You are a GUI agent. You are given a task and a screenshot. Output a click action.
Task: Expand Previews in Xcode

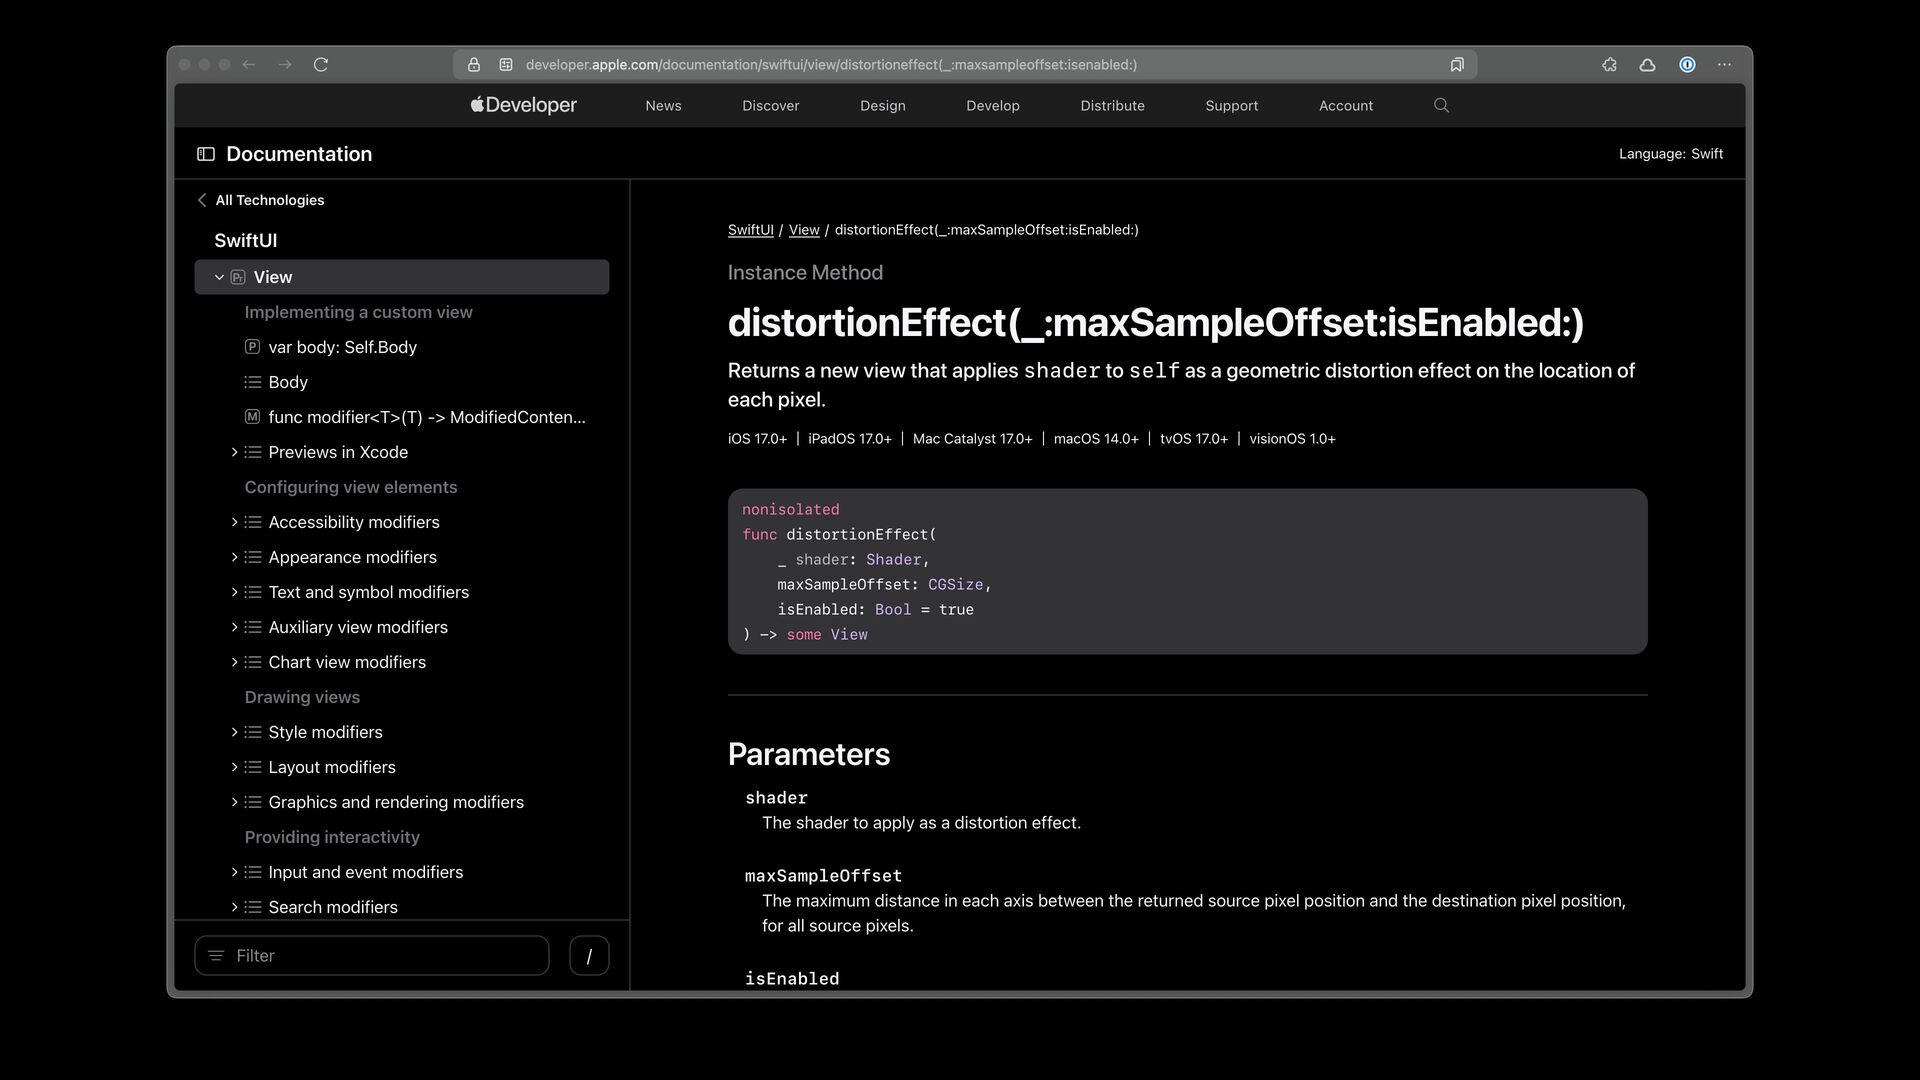pos(234,452)
